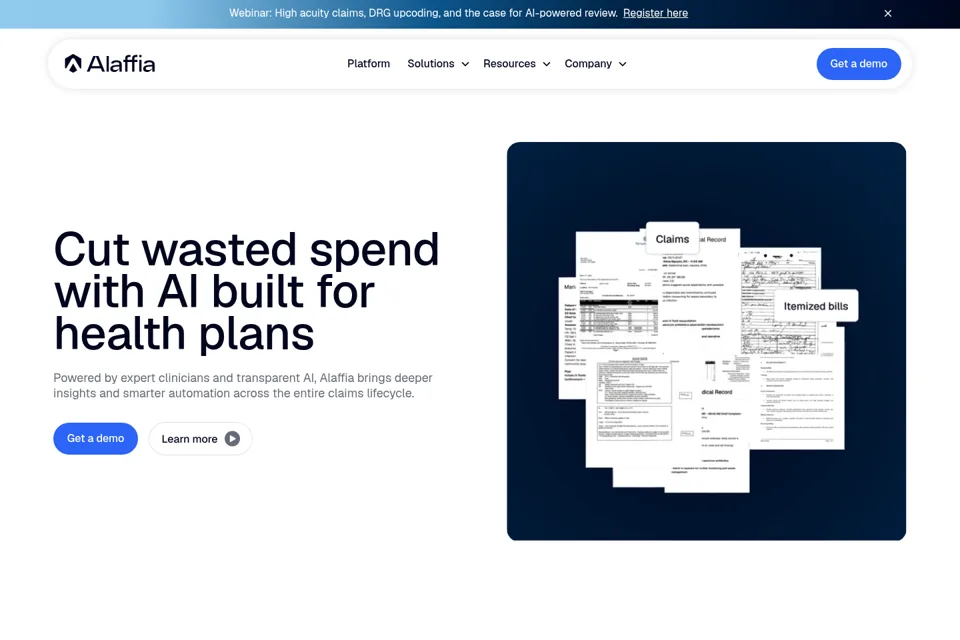Close the webinar announcement banner
960x640 pixels.
pos(888,13)
